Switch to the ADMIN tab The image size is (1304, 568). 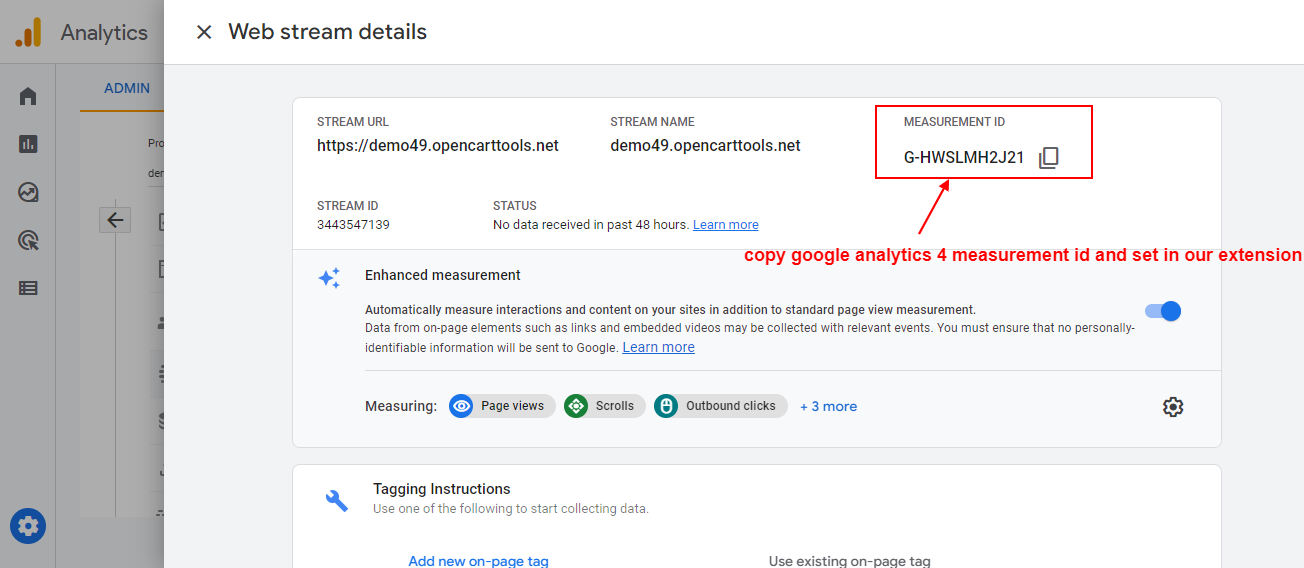point(127,88)
